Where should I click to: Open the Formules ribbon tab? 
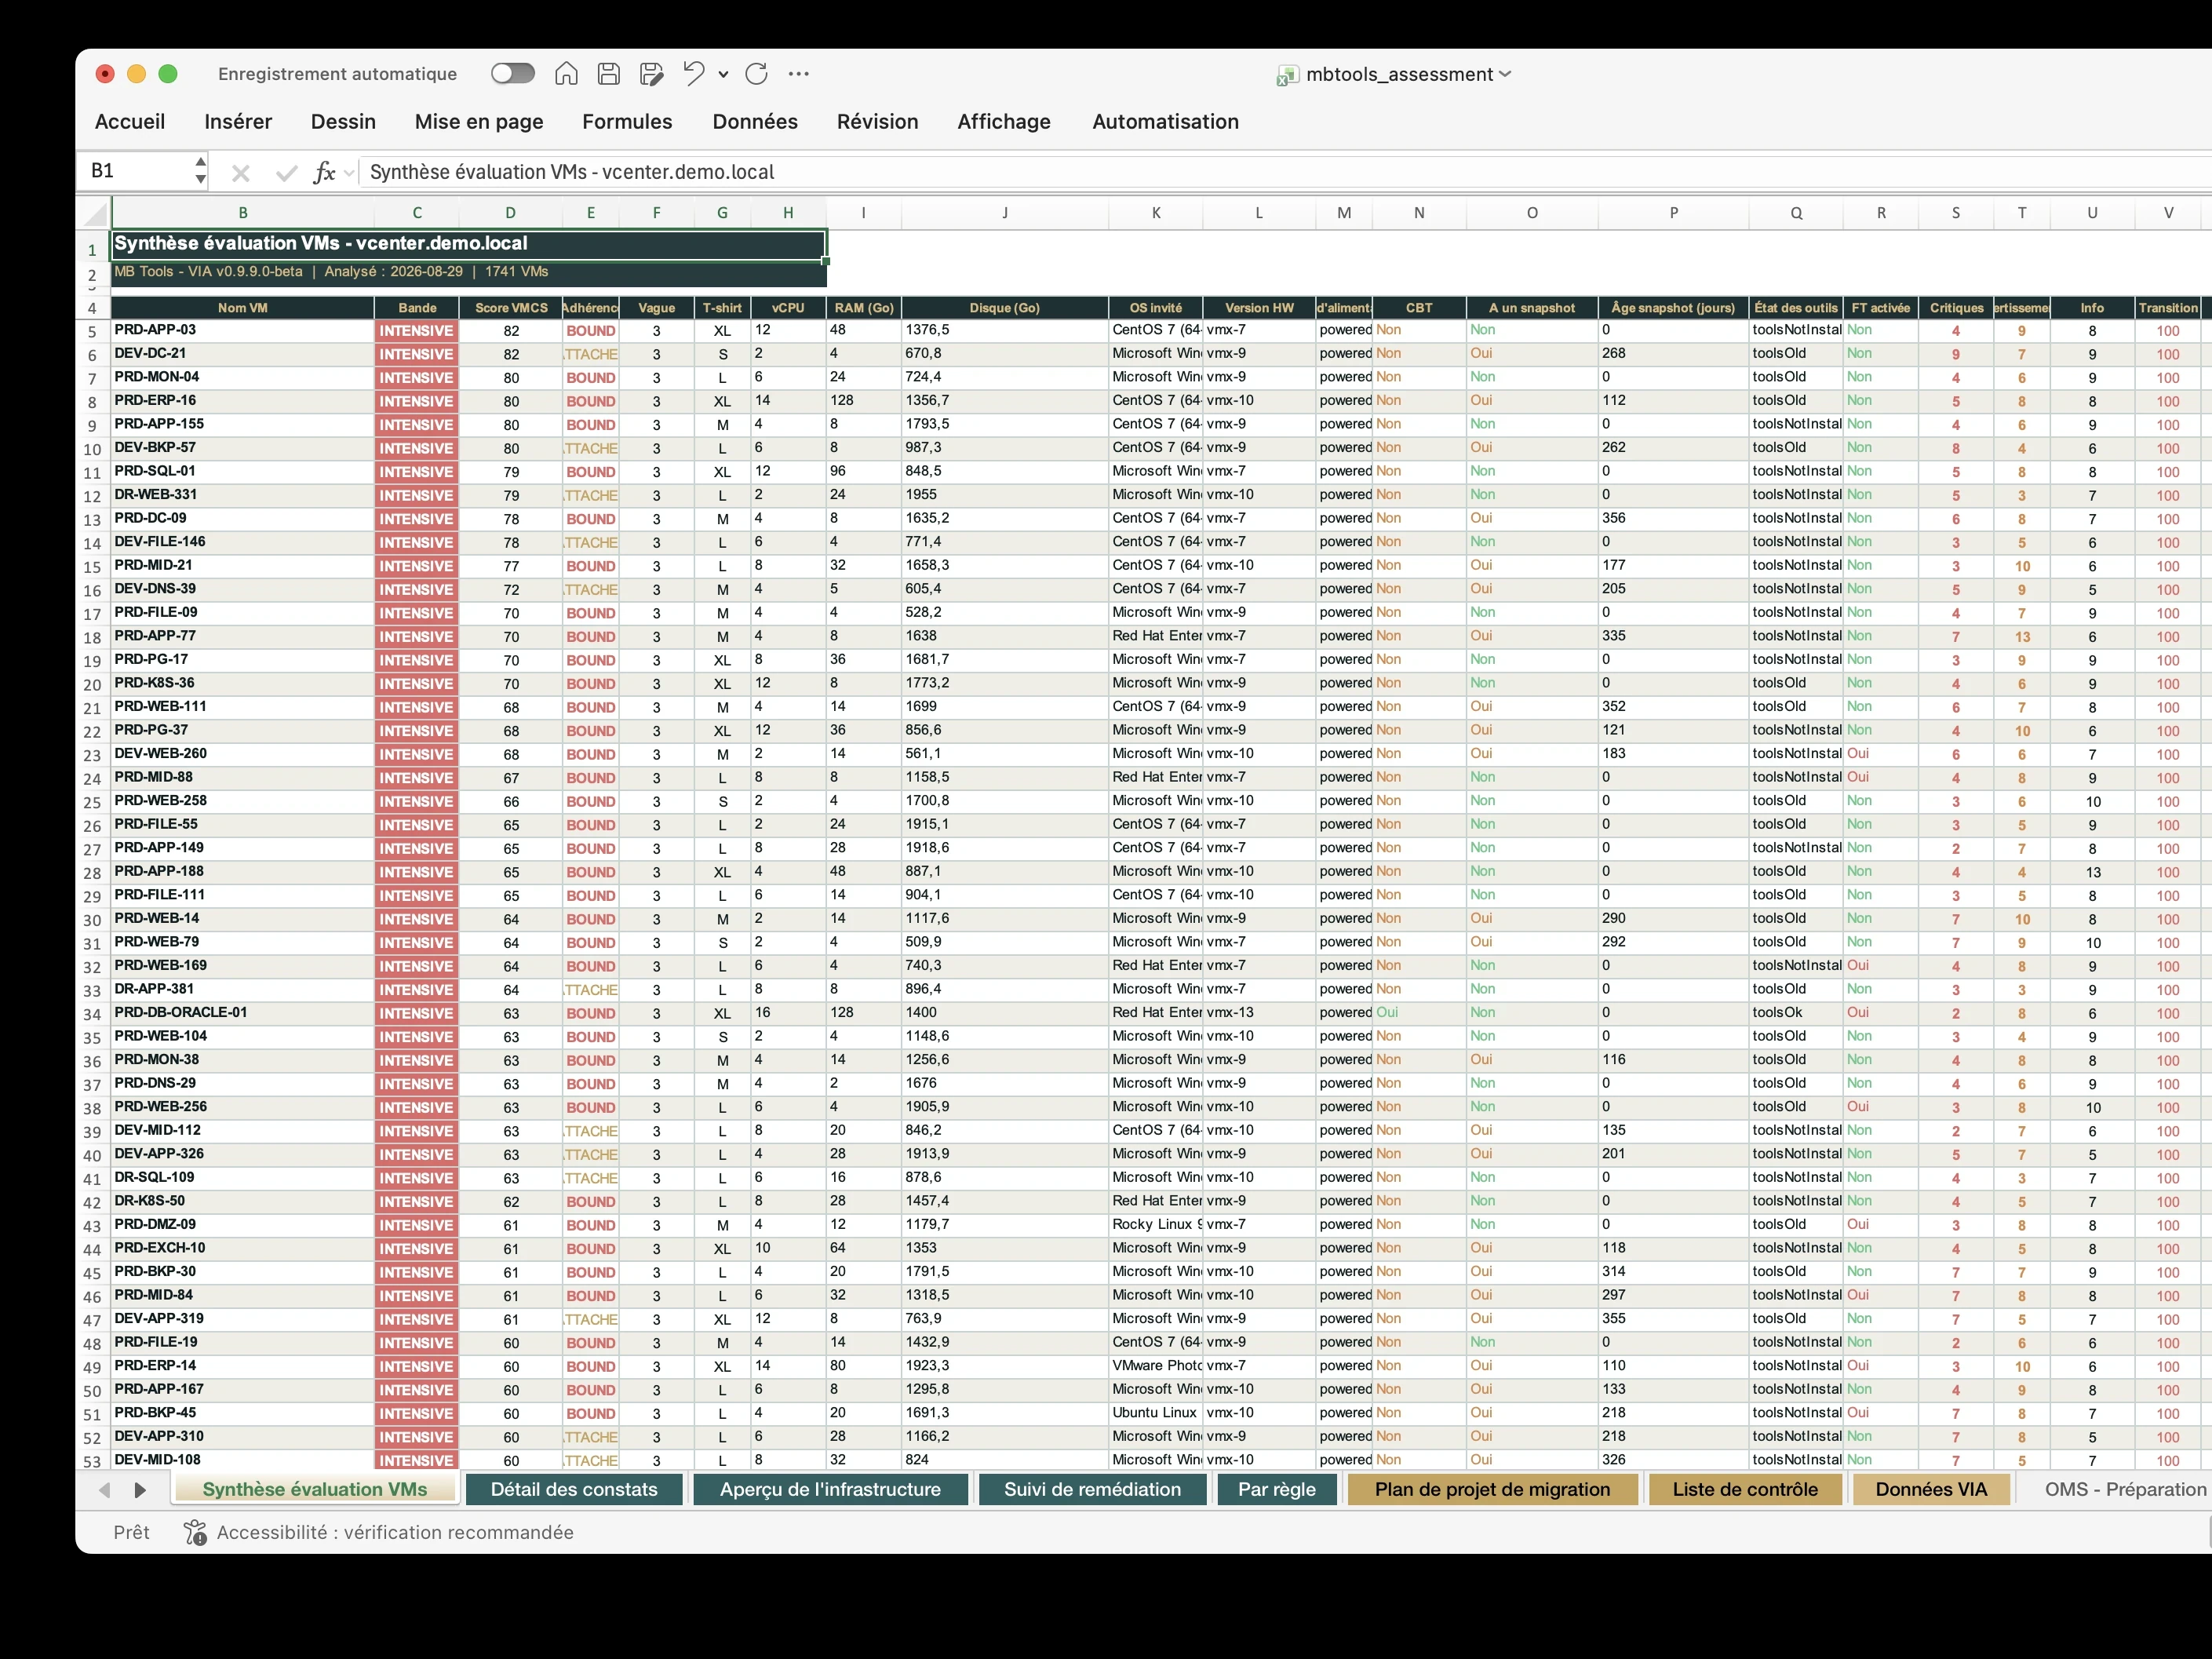(627, 121)
